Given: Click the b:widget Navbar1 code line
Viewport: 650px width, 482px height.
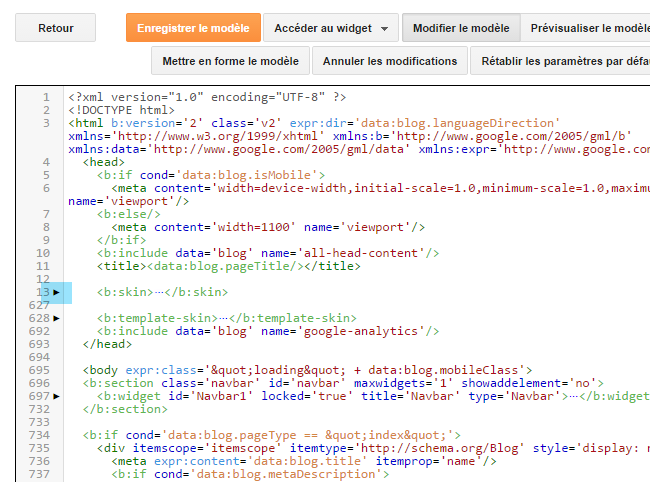Looking at the screenshot, I should pos(374,397).
